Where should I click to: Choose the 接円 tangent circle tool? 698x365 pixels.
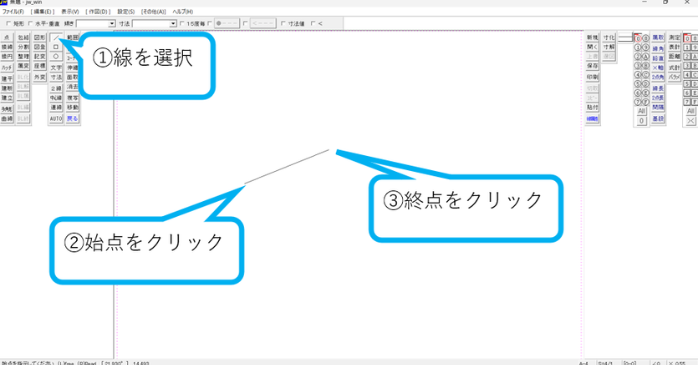7,57
